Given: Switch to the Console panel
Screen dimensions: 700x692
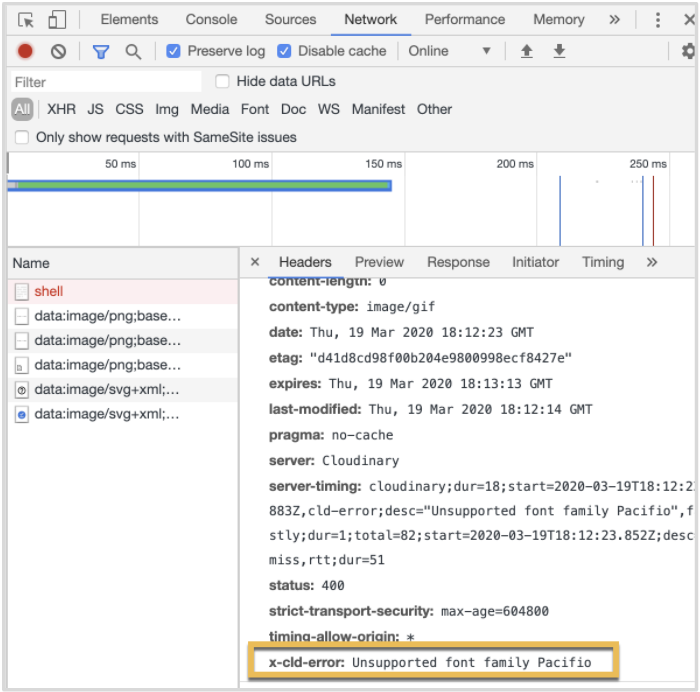Looking at the screenshot, I should pyautogui.click(x=211, y=20).
